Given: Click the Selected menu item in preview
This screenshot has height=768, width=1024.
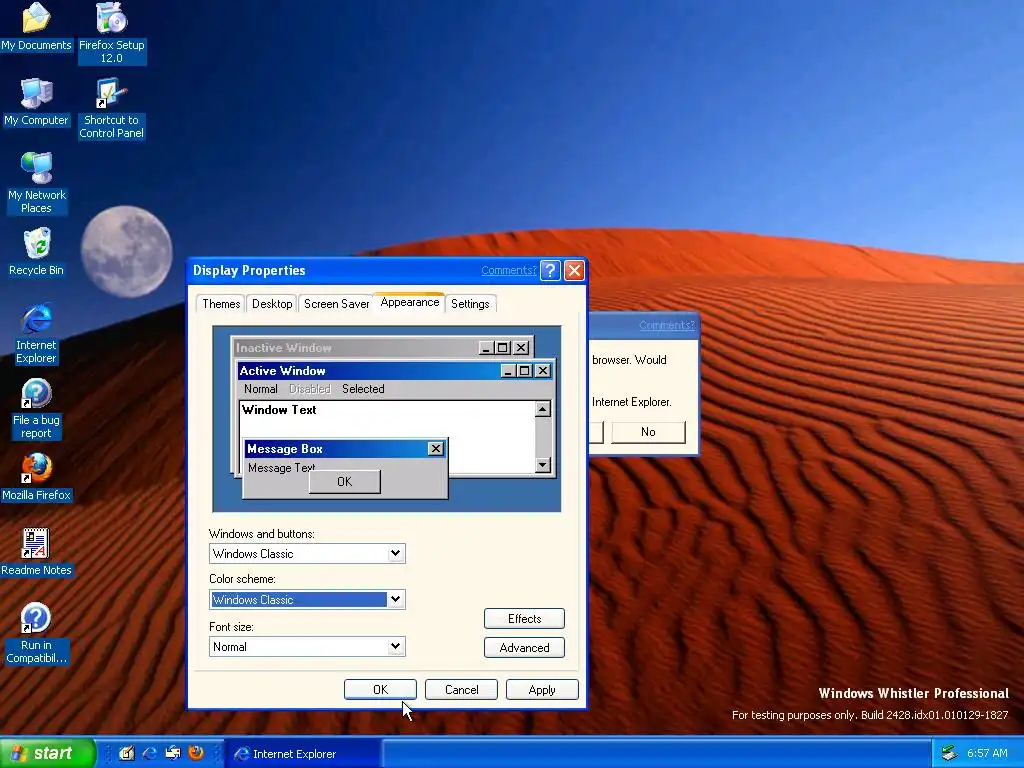Looking at the screenshot, I should pos(363,389).
